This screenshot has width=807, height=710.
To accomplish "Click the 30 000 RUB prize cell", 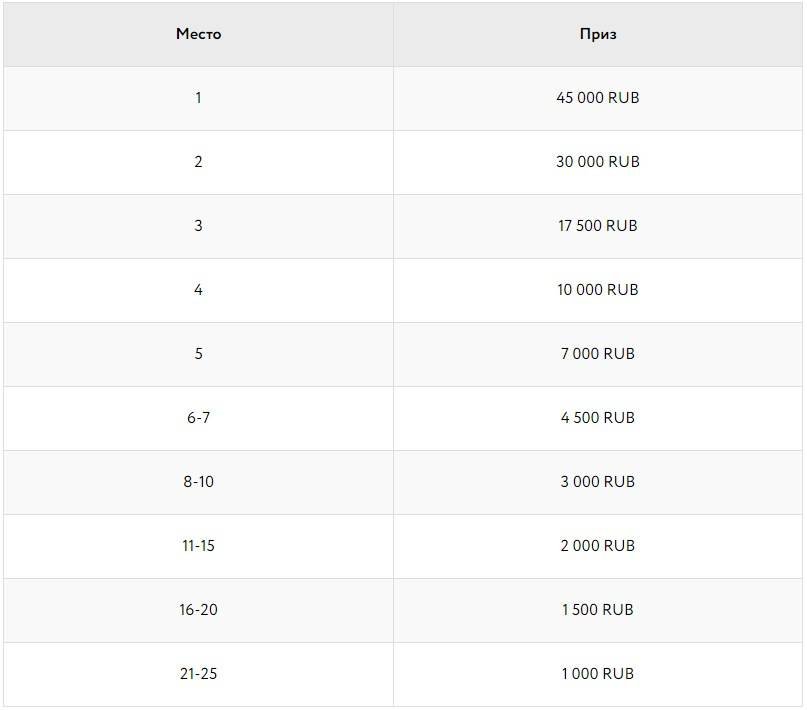I will click(x=598, y=162).
